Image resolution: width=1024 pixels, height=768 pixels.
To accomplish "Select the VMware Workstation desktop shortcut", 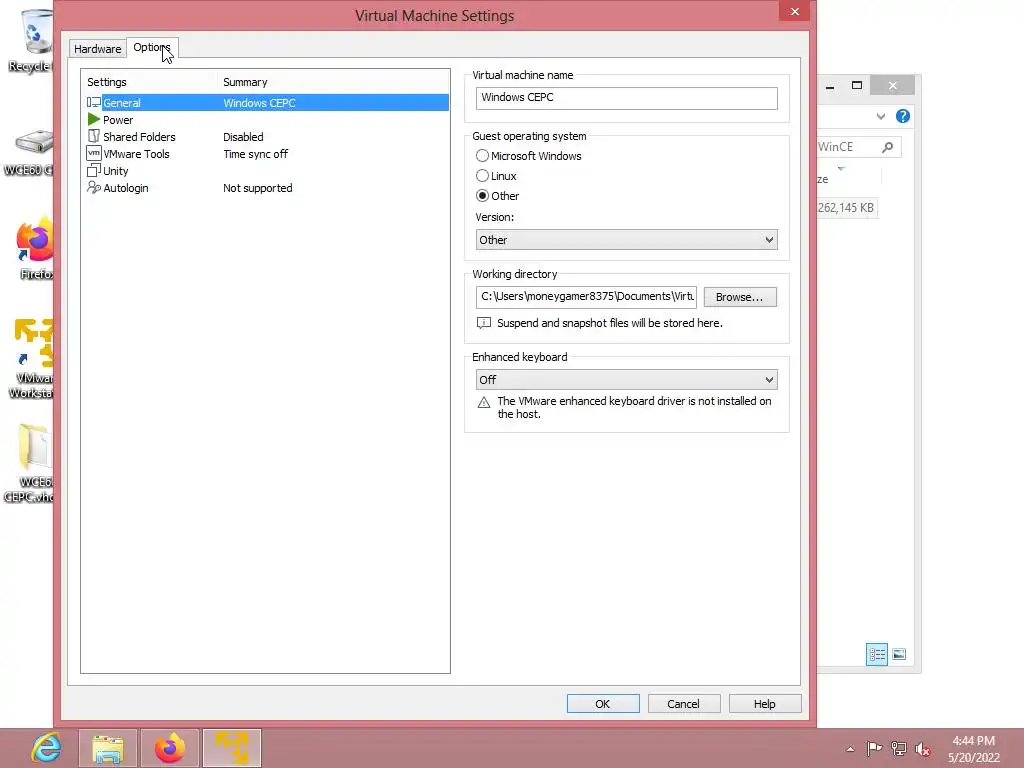I will [x=31, y=358].
